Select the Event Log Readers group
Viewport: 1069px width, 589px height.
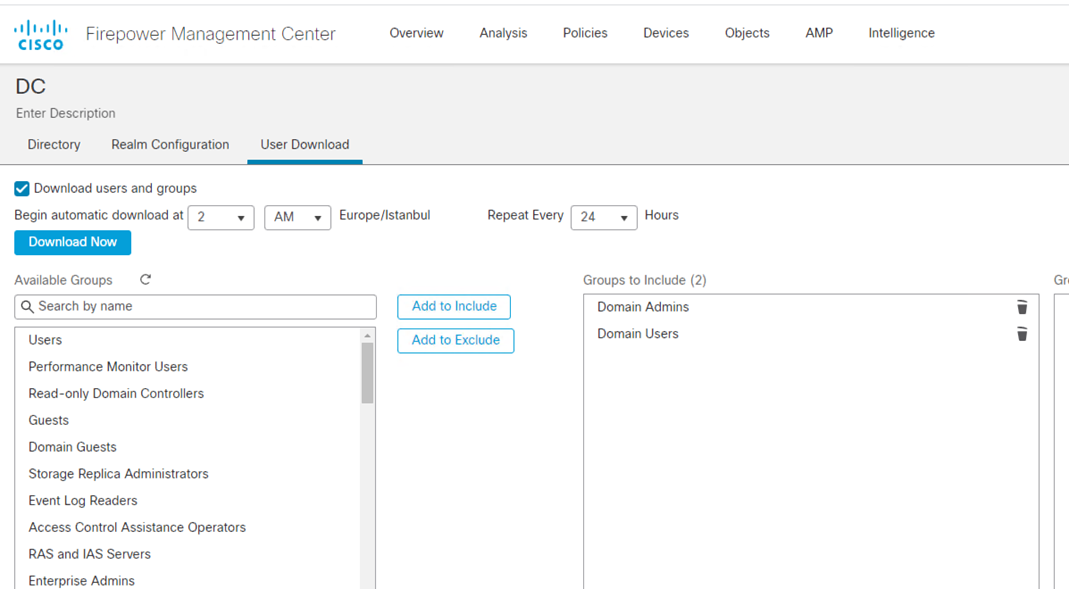click(x=187, y=500)
